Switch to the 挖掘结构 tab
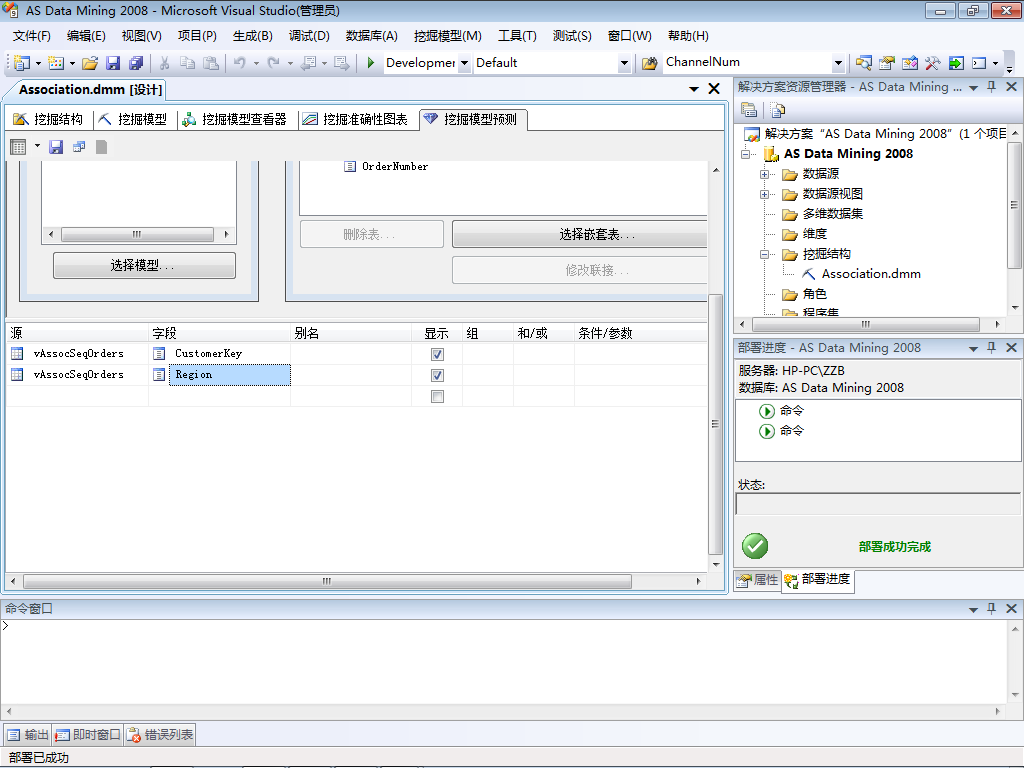 (x=48, y=119)
